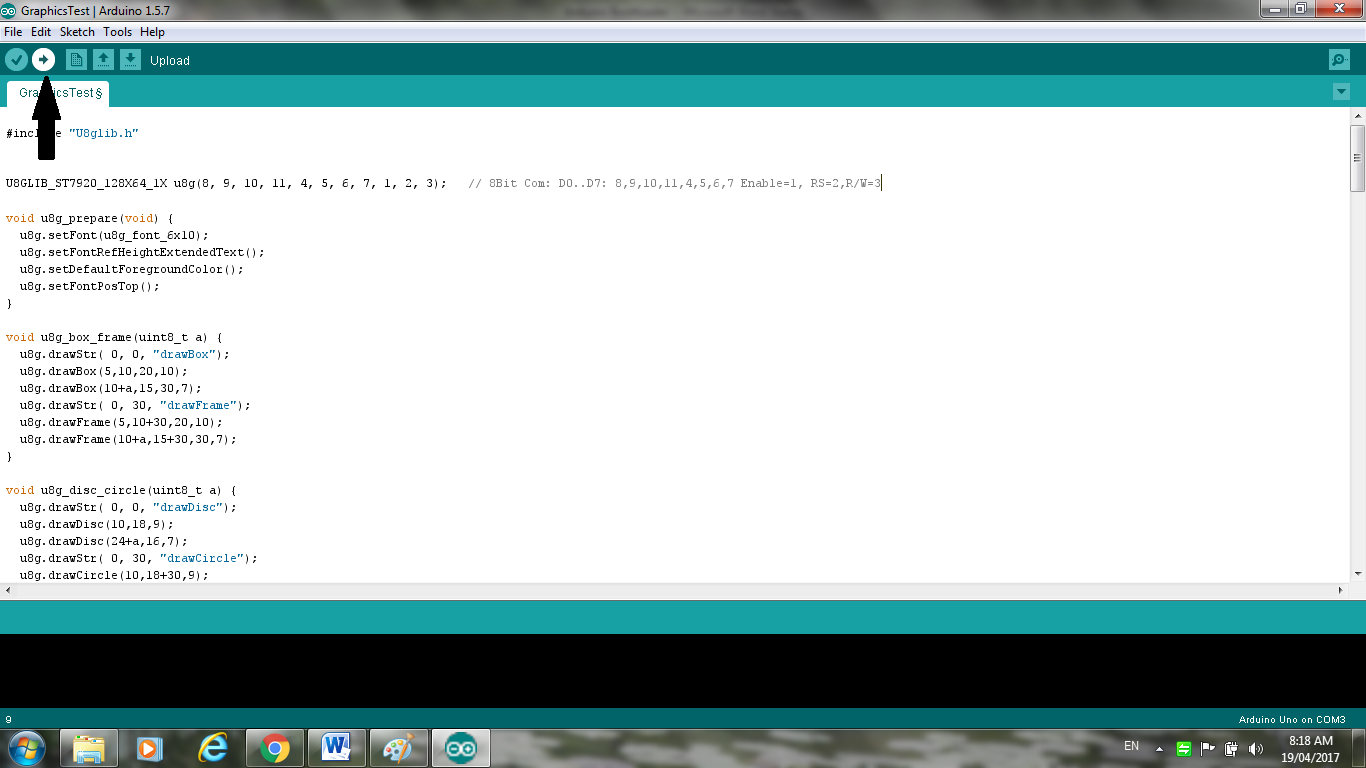This screenshot has width=1366, height=768.
Task: Click the vertical scrollbar up arrow
Action: pos(1357,117)
